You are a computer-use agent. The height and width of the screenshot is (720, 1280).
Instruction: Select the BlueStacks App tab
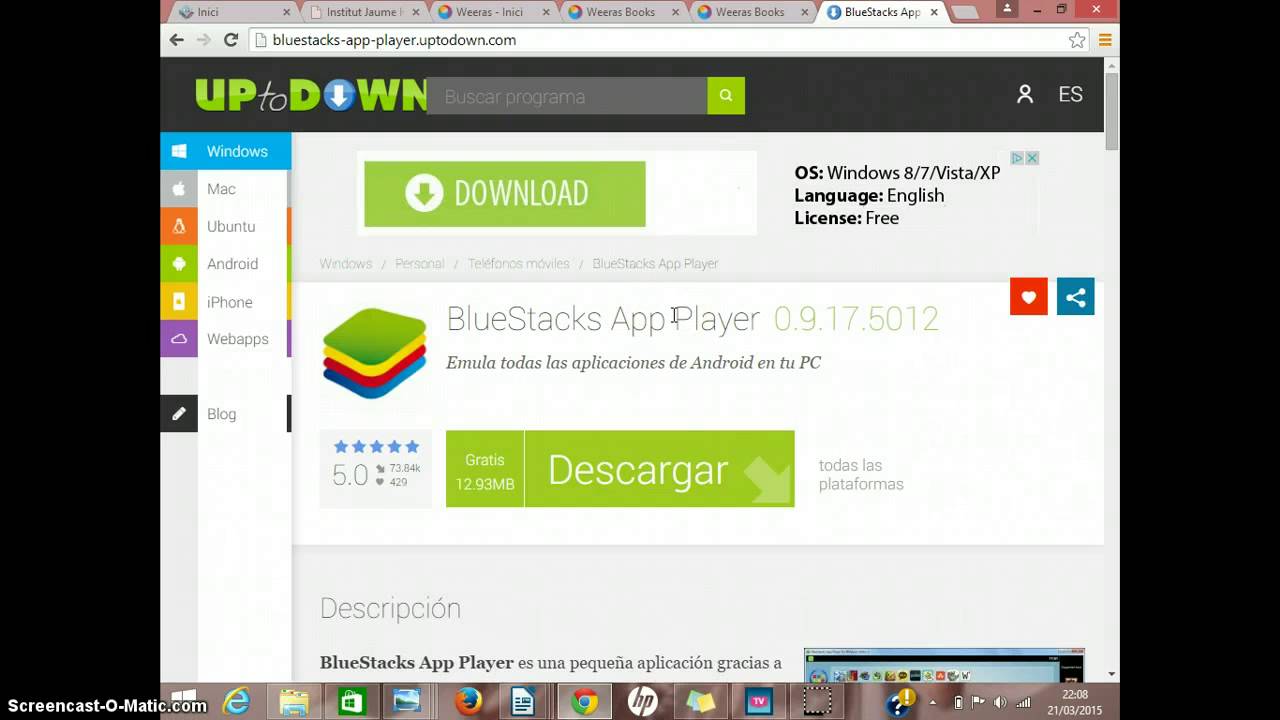(x=883, y=12)
